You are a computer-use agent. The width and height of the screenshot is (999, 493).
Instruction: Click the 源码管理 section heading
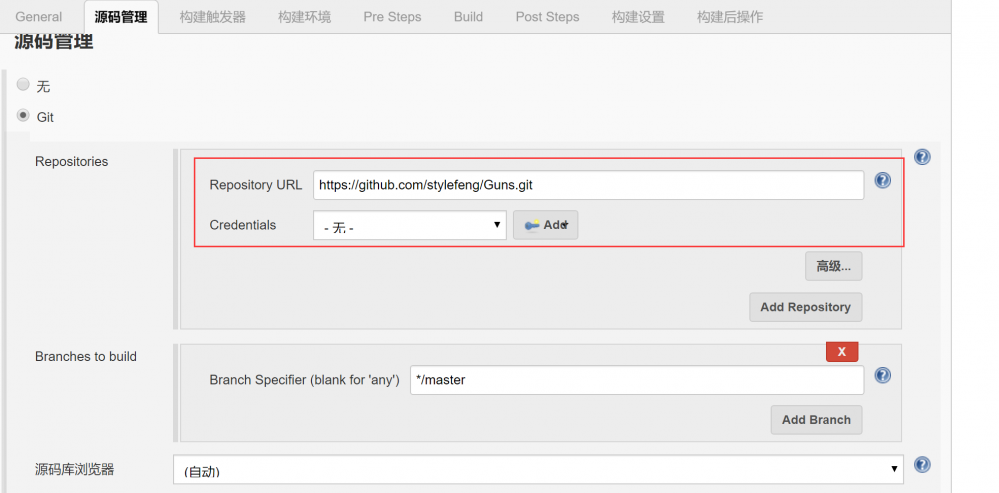54,42
